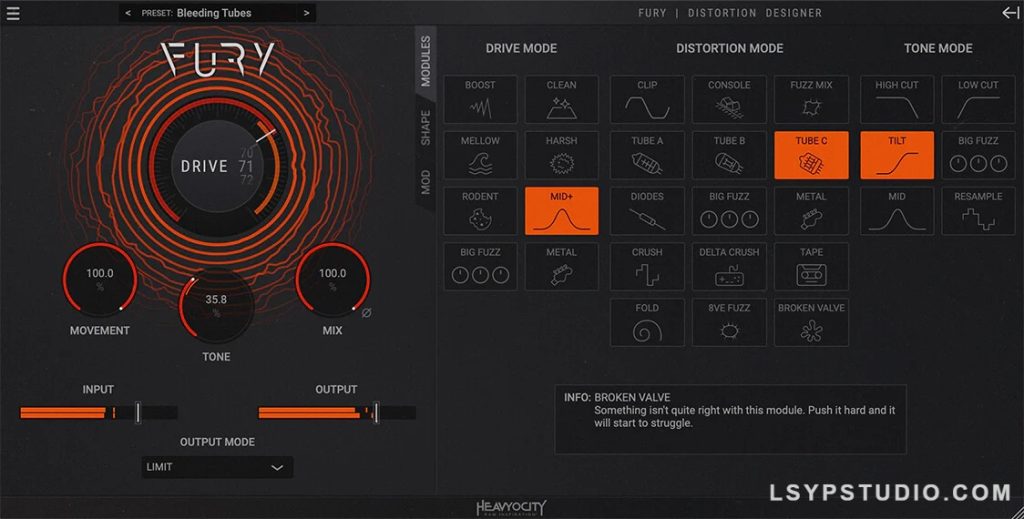Choose the DIODES distortion module

(x=647, y=211)
